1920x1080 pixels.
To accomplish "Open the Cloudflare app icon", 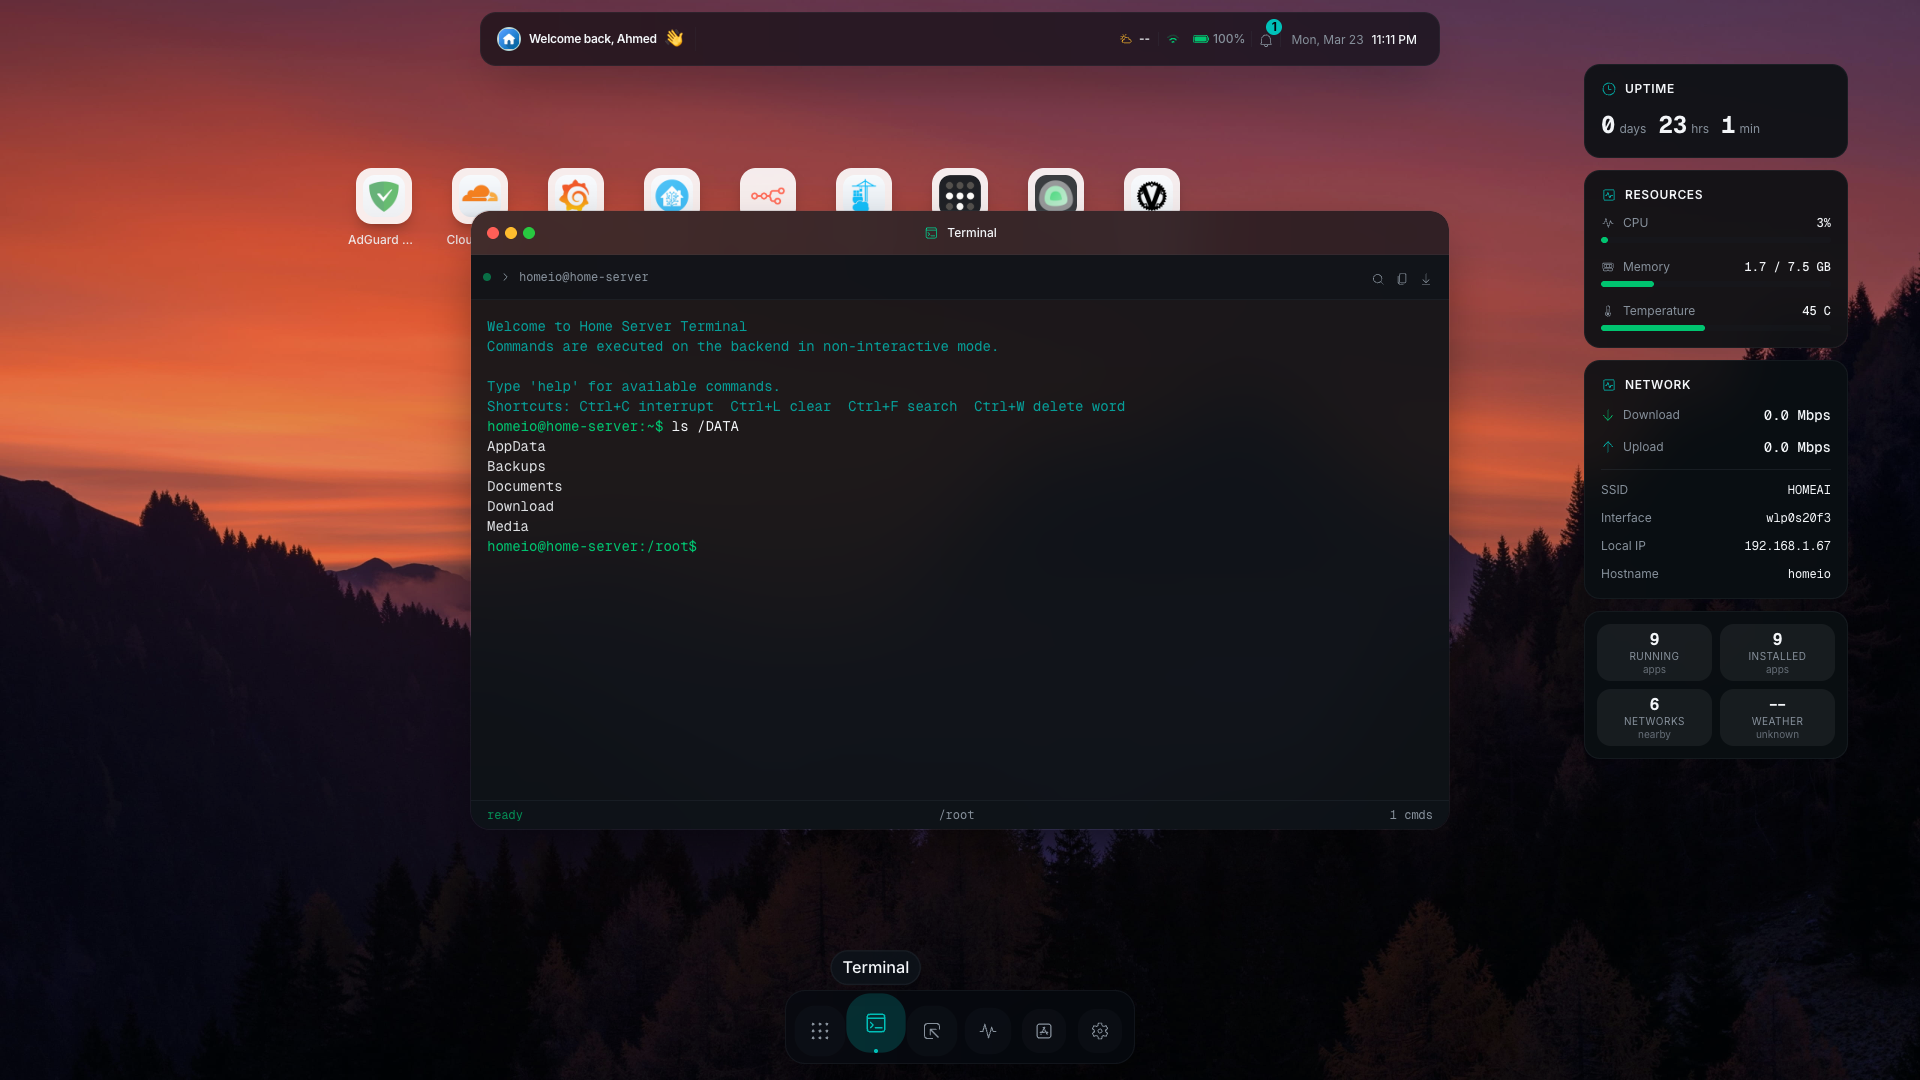I will click(x=479, y=196).
